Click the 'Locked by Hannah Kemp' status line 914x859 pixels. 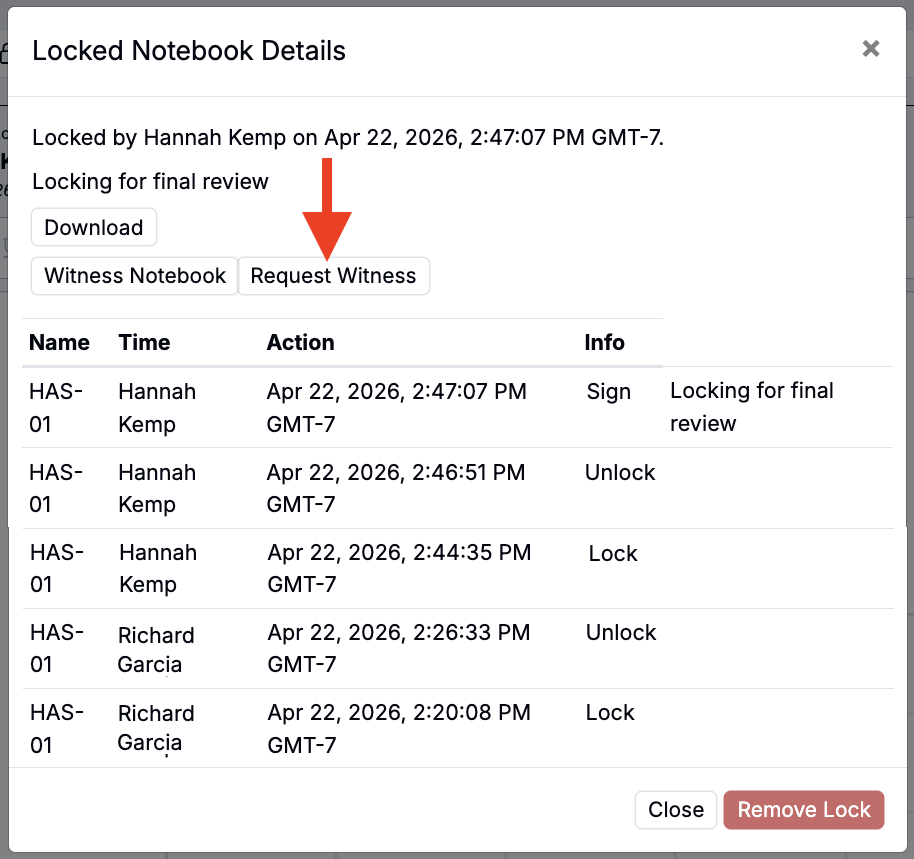(x=348, y=137)
